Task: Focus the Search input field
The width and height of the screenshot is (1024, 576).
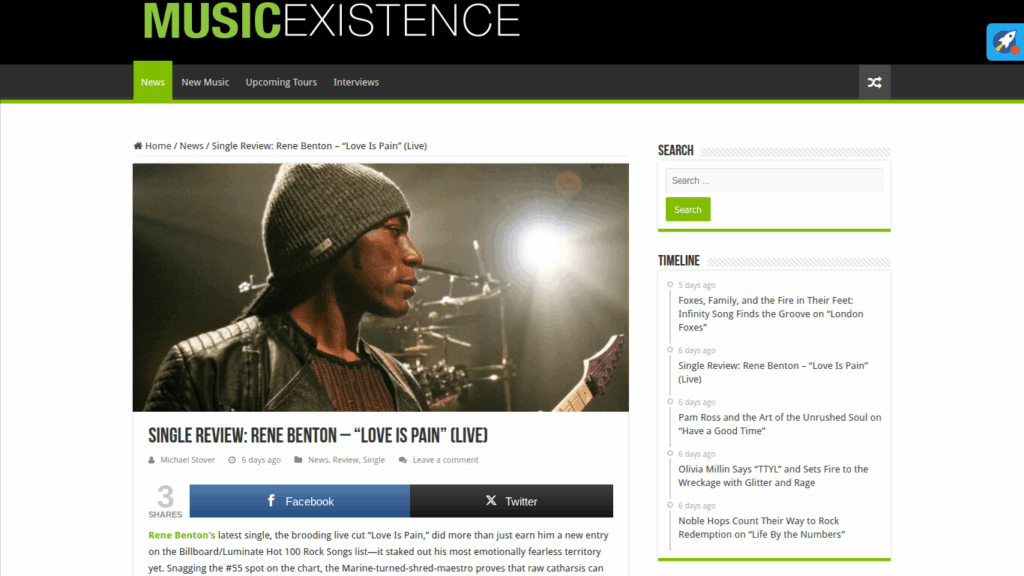Action: click(774, 180)
